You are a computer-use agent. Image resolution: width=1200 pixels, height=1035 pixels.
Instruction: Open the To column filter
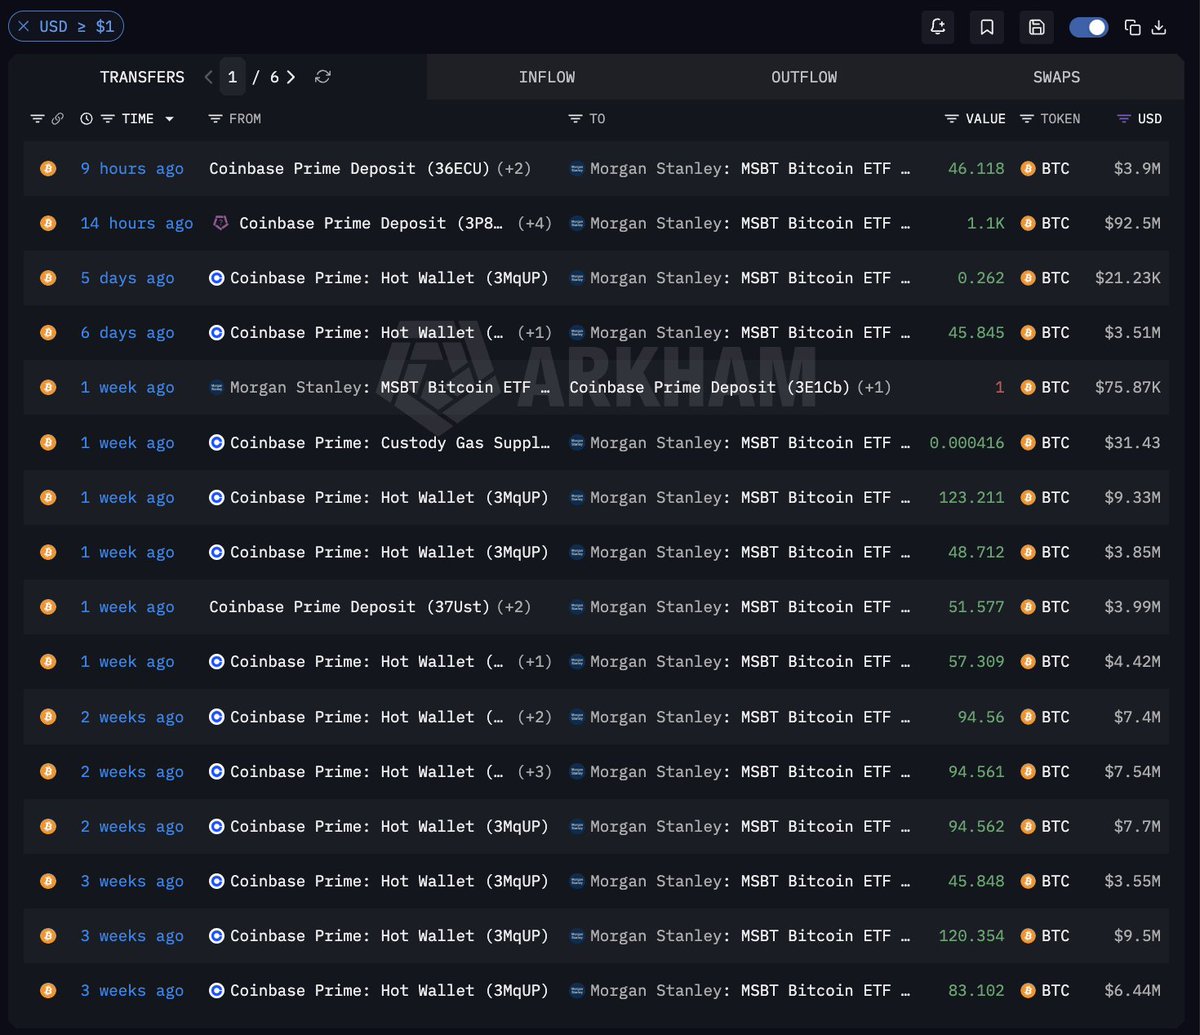pos(574,119)
